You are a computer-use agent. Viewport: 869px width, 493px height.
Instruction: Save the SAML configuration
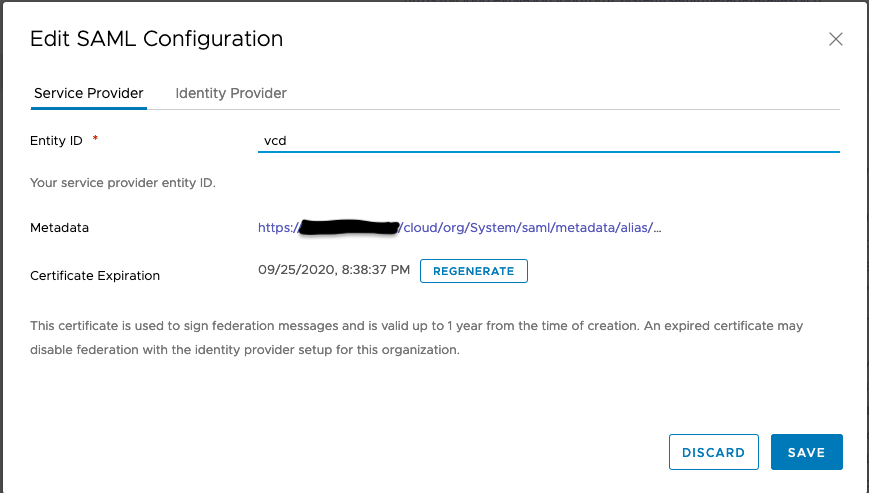tap(806, 452)
